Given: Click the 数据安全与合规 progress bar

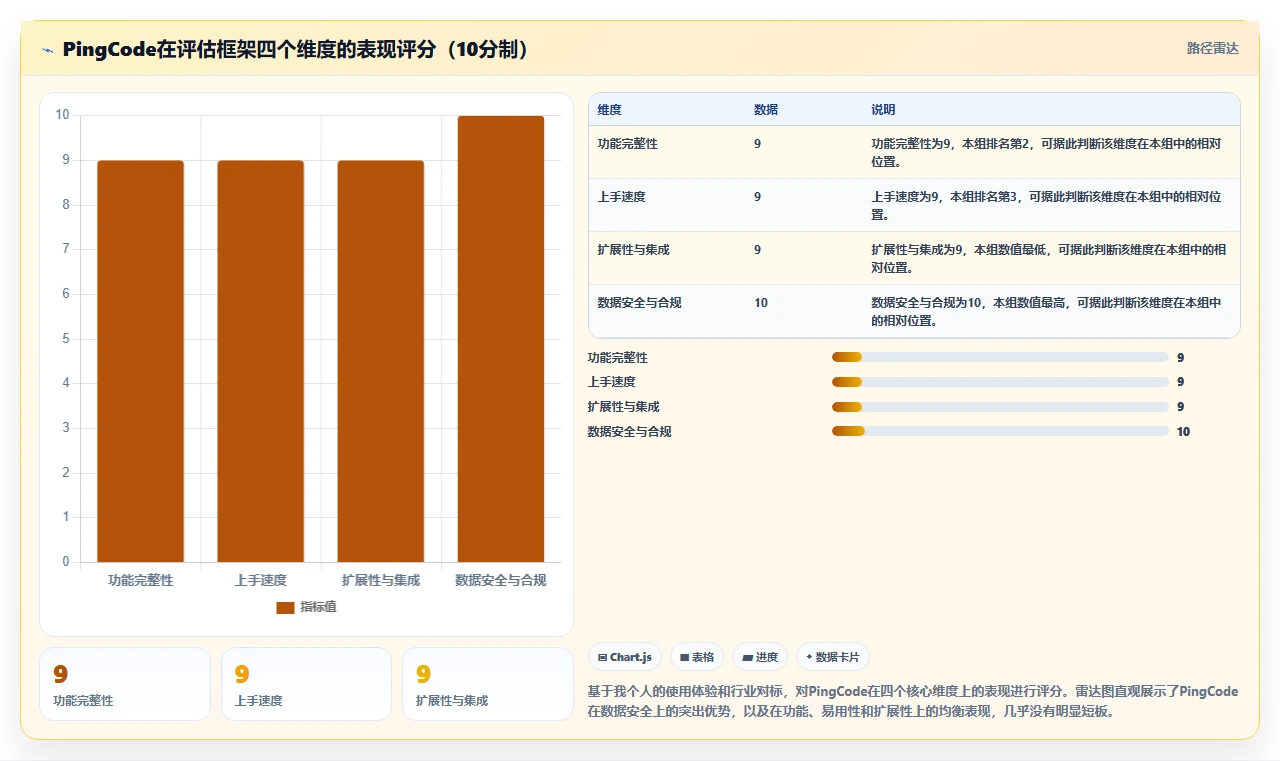Looking at the screenshot, I should click(1000, 431).
